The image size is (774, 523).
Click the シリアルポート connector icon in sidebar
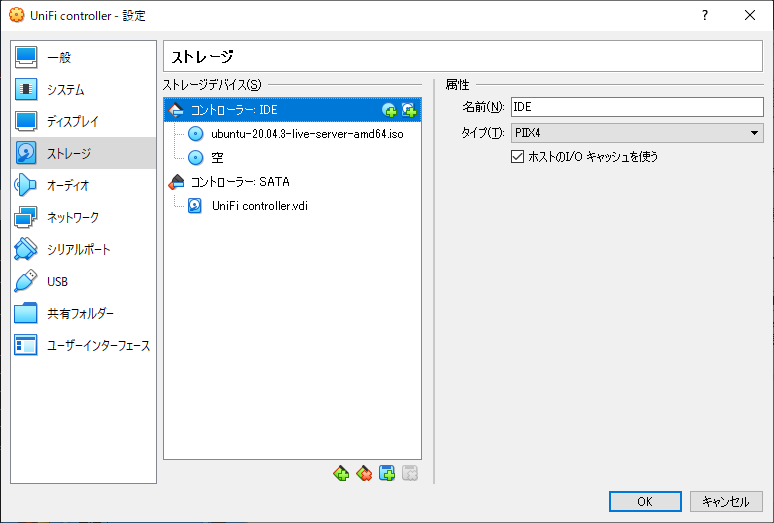click(26, 249)
